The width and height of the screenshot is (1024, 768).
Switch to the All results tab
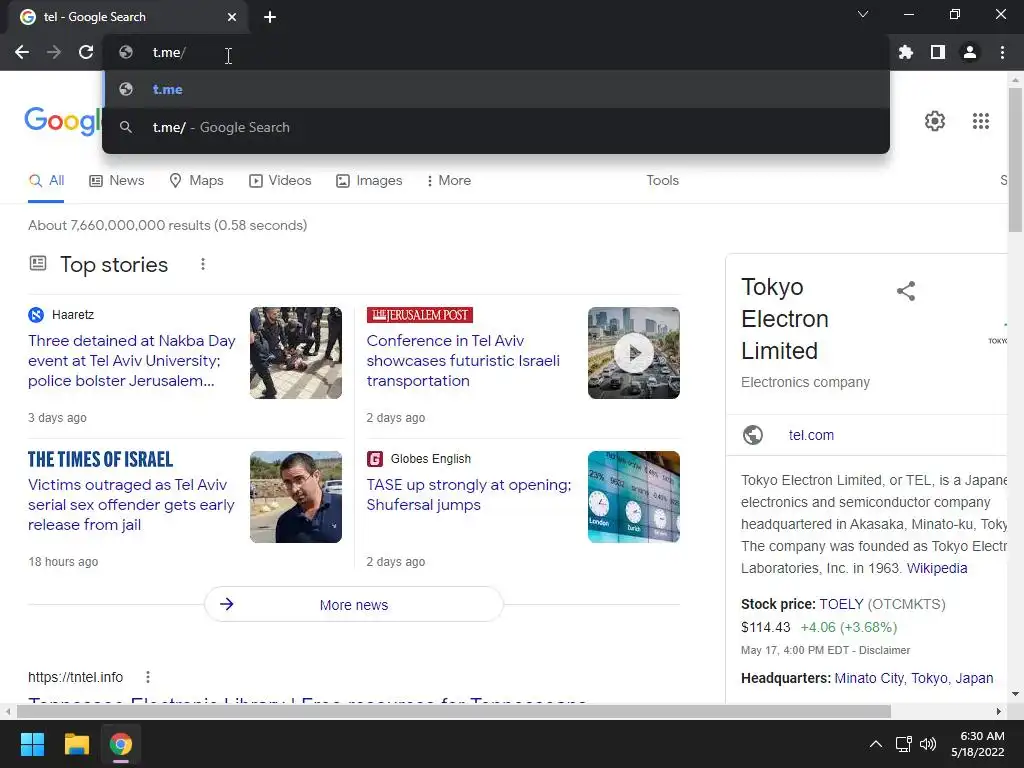[x=46, y=181]
